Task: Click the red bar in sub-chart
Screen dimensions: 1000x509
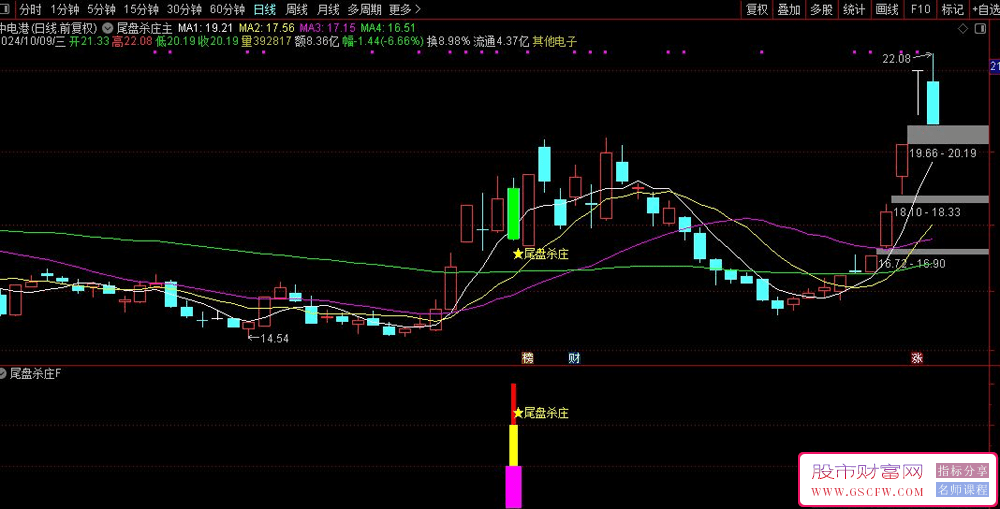Action: pos(513,404)
